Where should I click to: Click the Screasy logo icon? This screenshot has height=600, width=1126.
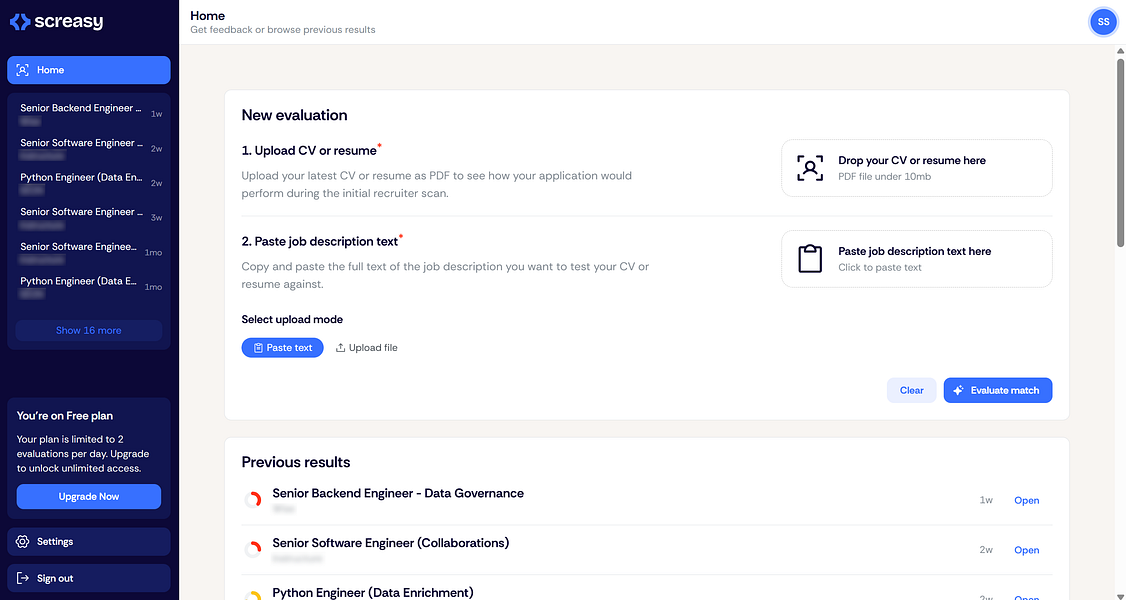pos(19,21)
